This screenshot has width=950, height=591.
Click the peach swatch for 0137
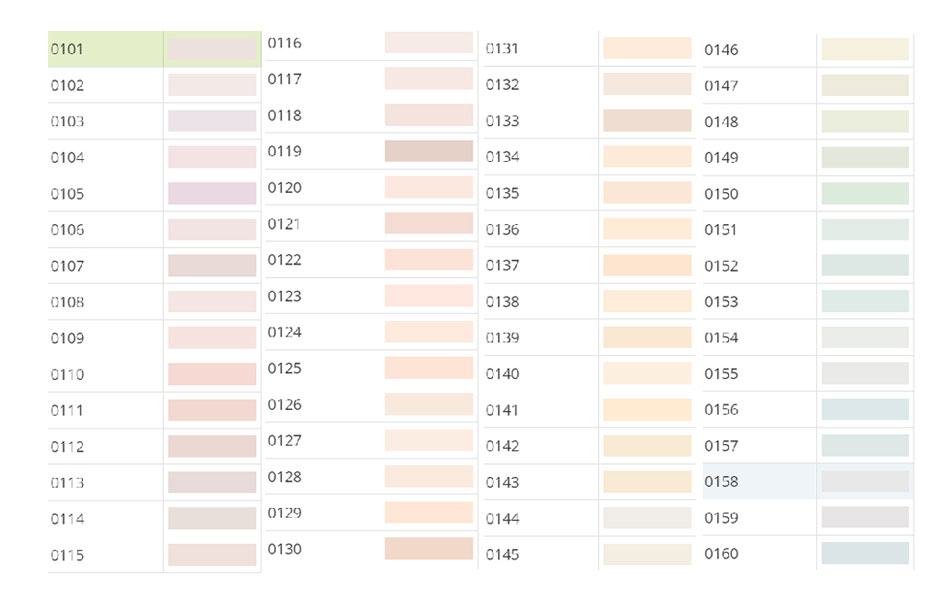(x=647, y=265)
